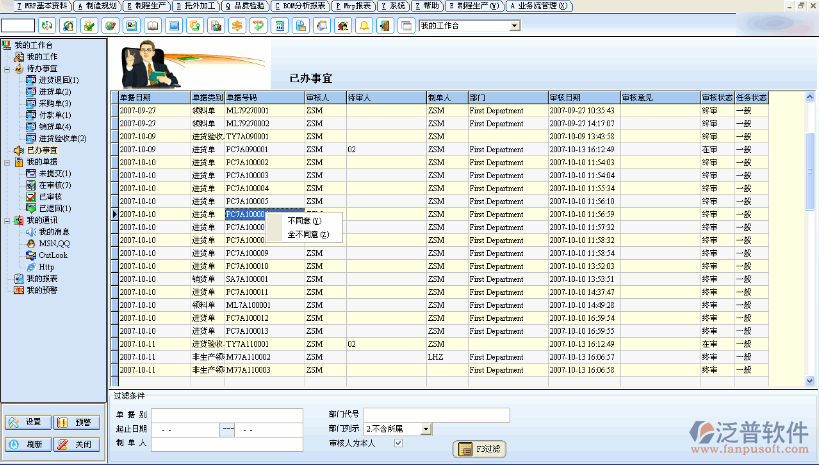Click the yellow bell alert icon in toolbar
Screen dimensions: 819x465
[364, 25]
